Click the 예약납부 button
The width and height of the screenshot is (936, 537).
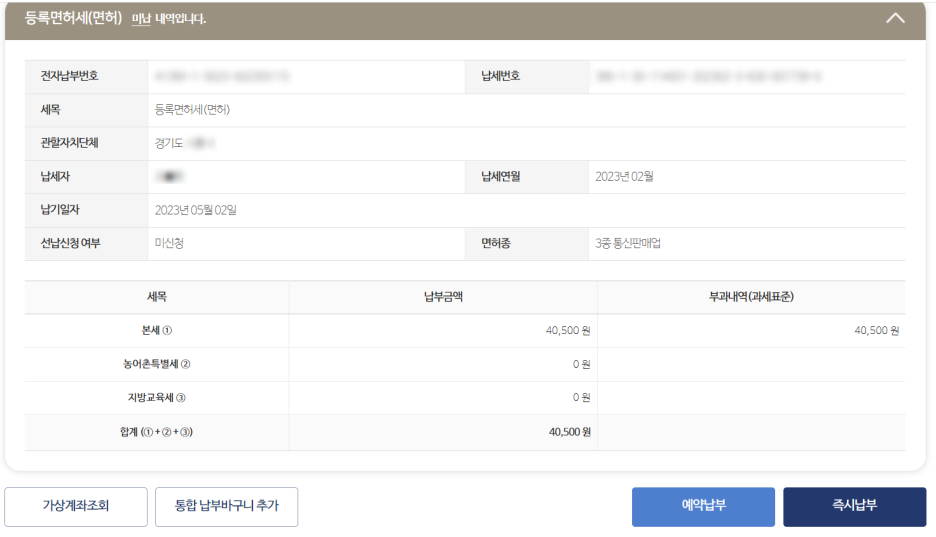(703, 507)
